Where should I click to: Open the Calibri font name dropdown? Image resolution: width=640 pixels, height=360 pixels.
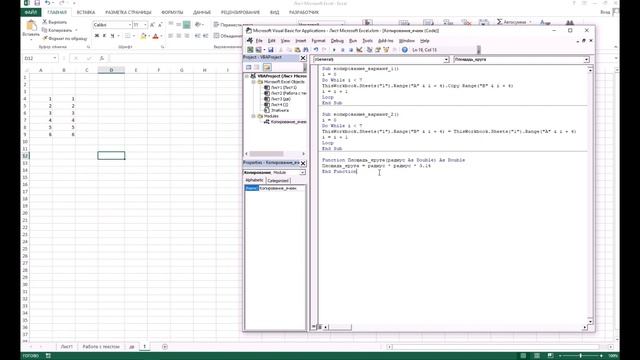pyautogui.click(x=130, y=25)
